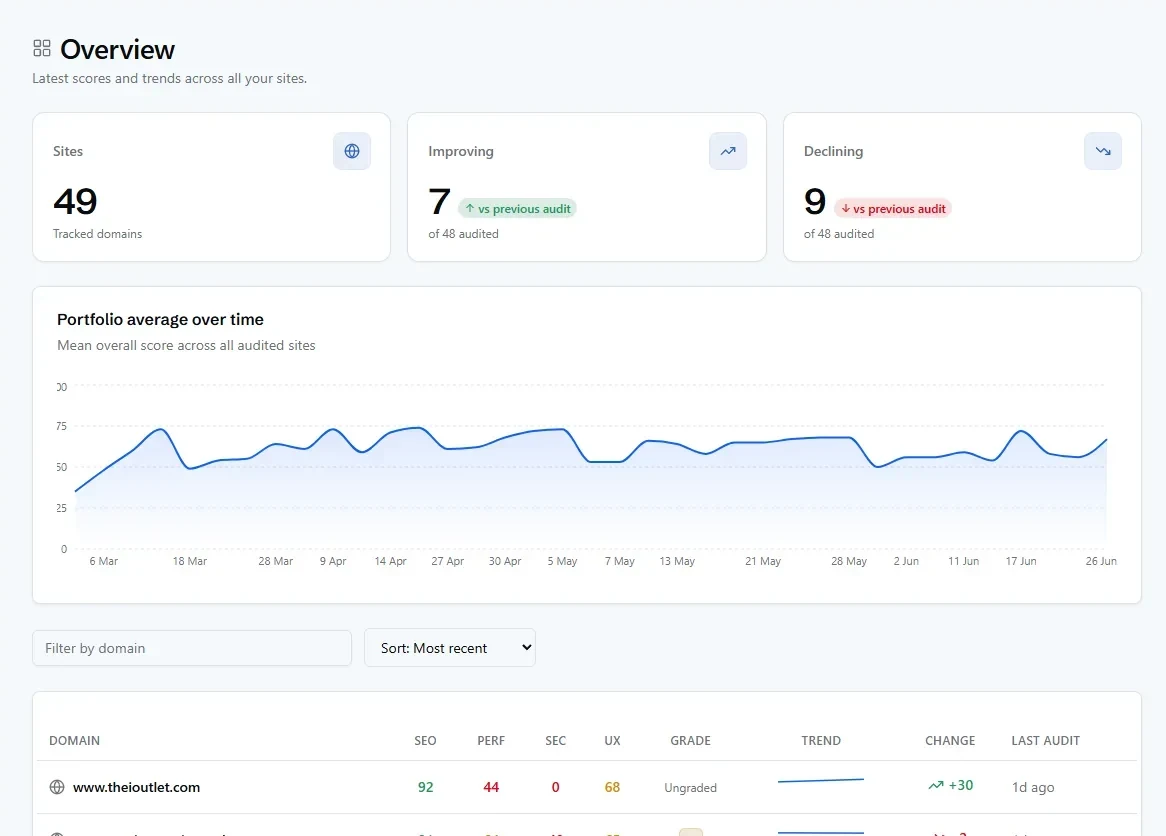This screenshot has height=836, width=1166.
Task: Click the UX column header
Action: tap(612, 741)
